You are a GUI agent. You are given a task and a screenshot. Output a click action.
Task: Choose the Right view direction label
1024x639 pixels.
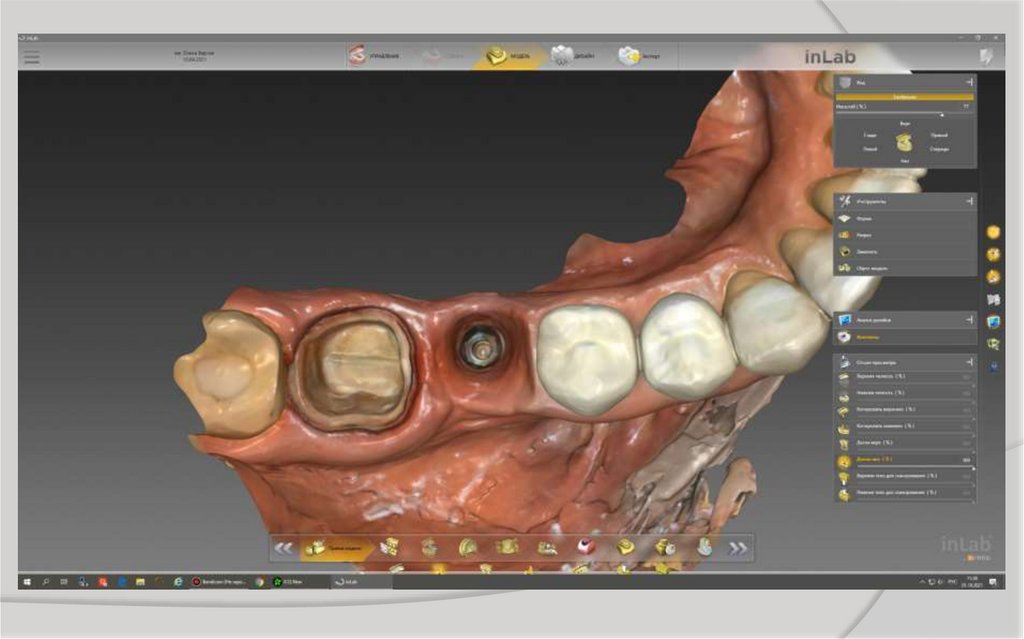pyautogui.click(x=939, y=135)
